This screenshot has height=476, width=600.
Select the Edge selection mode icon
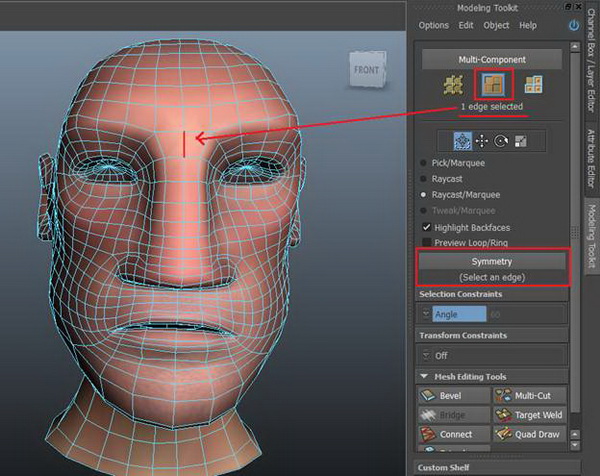[x=493, y=84]
